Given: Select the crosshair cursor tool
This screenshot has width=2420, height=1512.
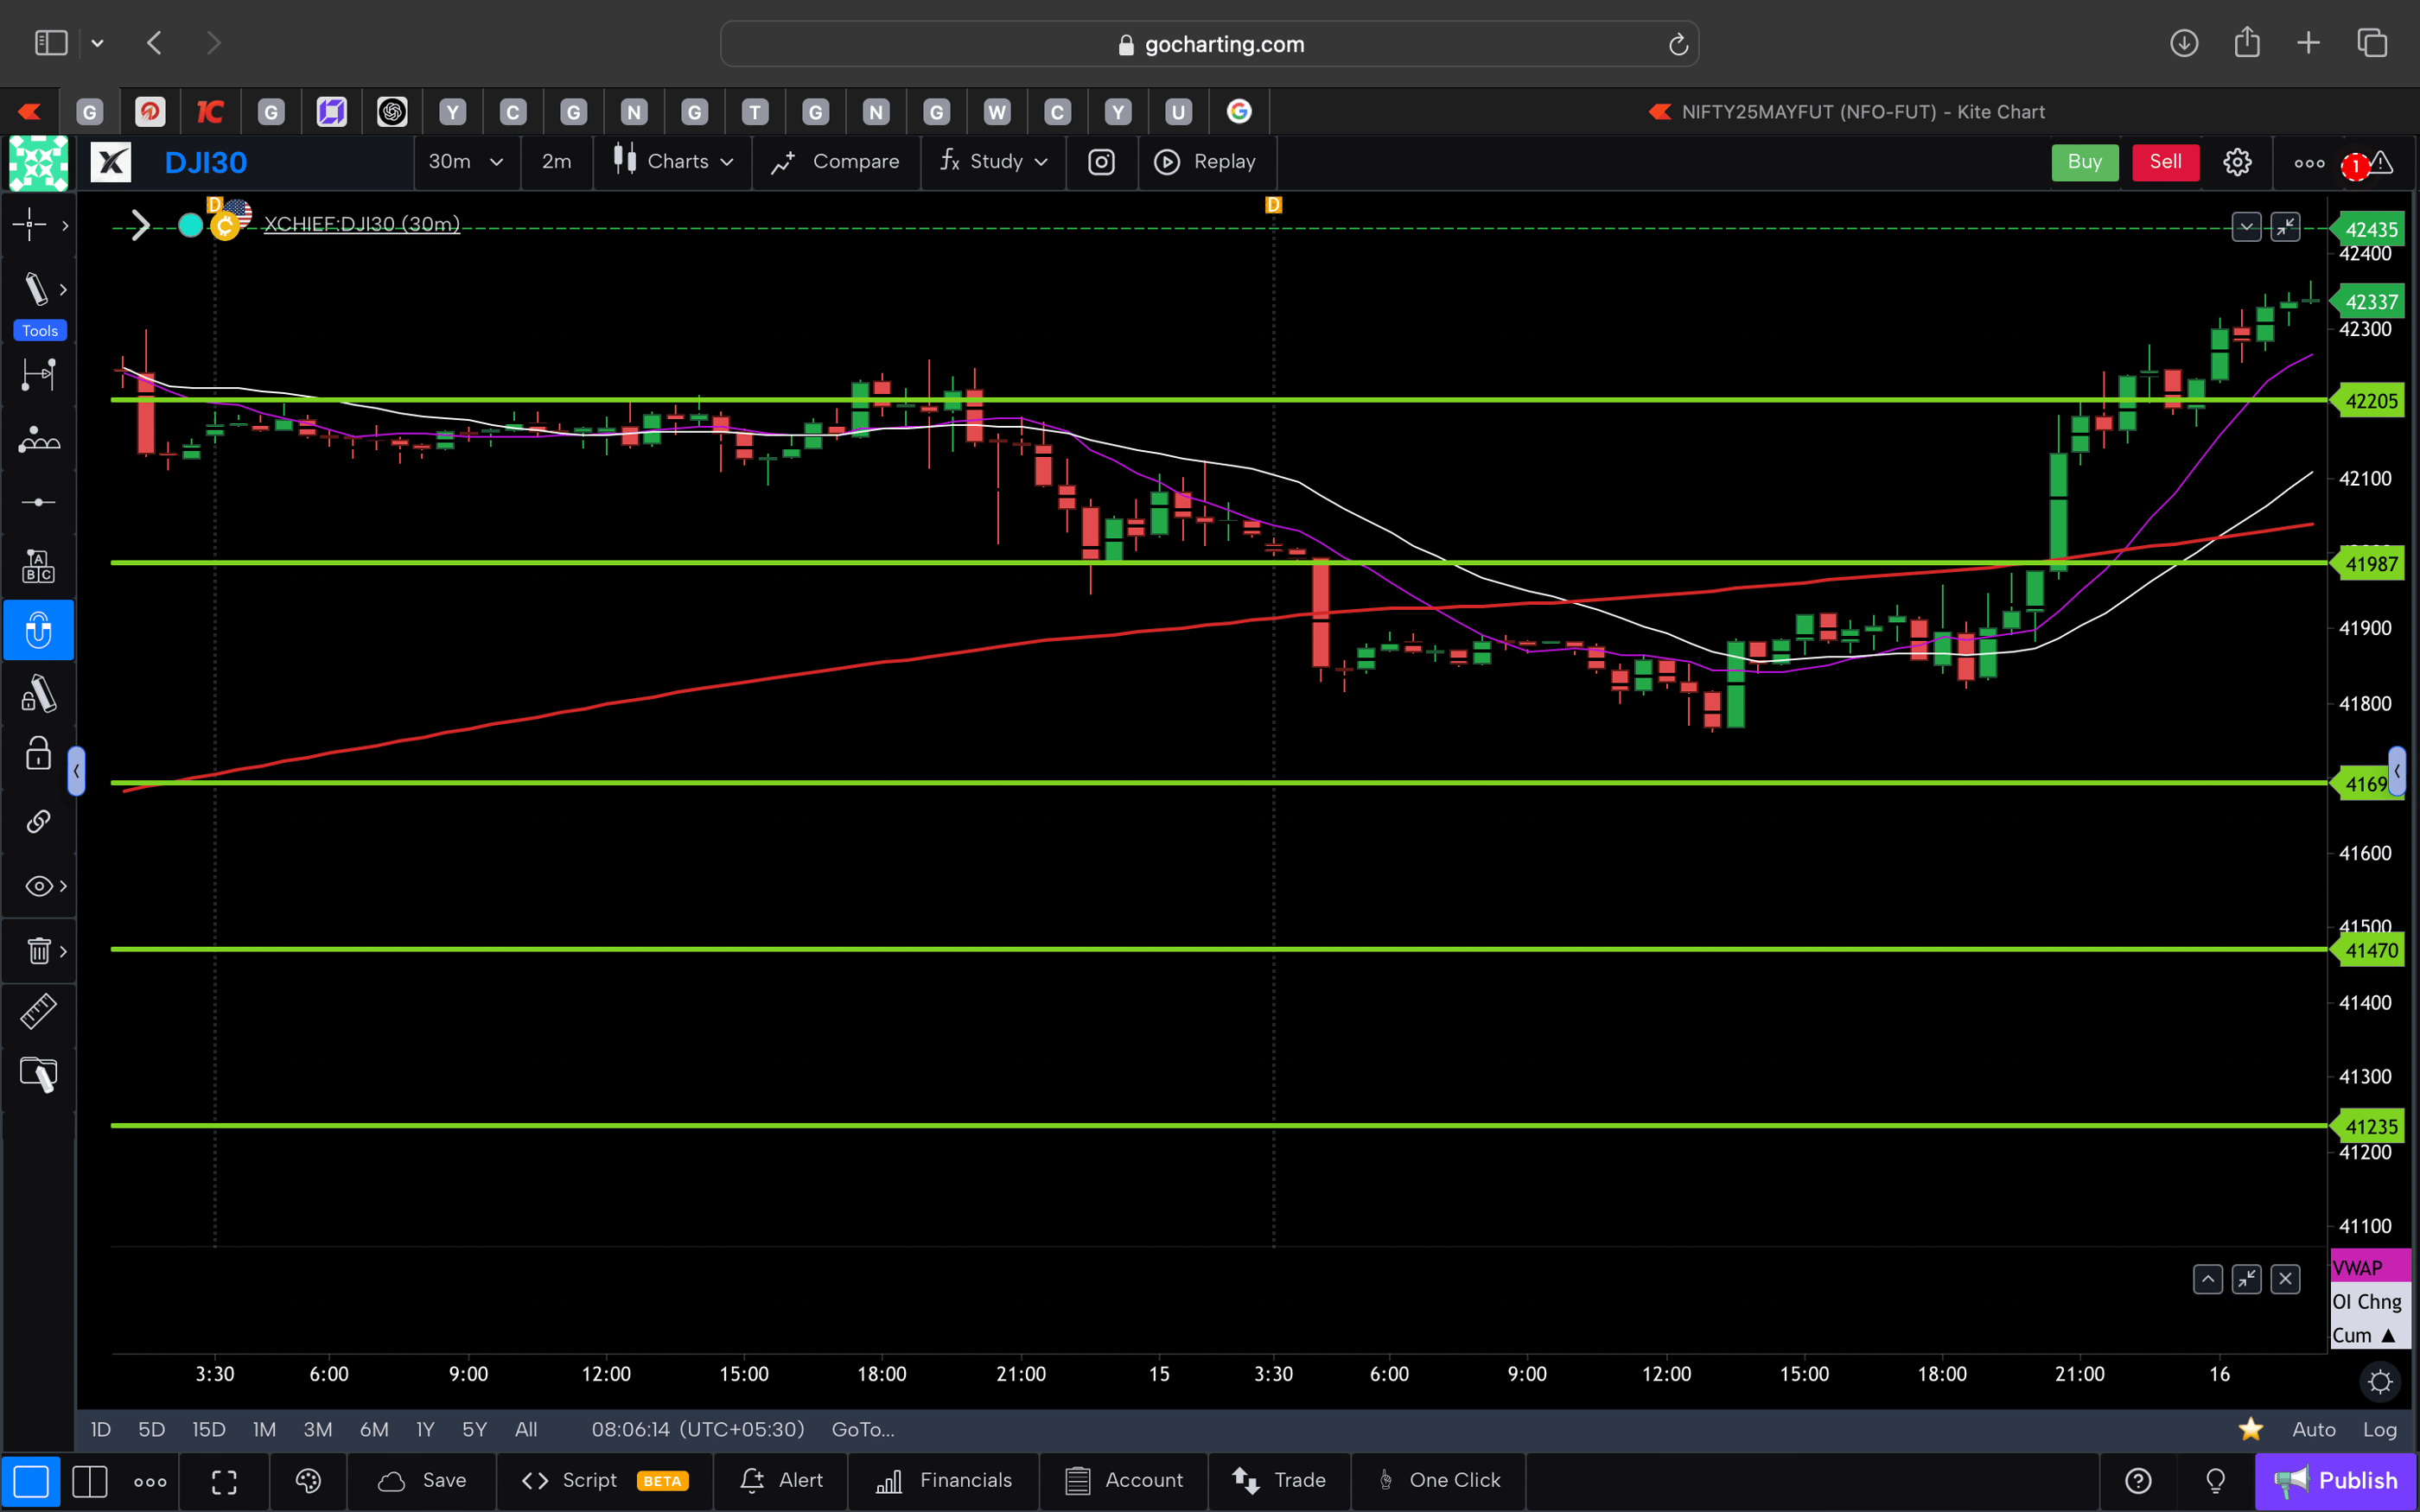Looking at the screenshot, I should tap(30, 225).
